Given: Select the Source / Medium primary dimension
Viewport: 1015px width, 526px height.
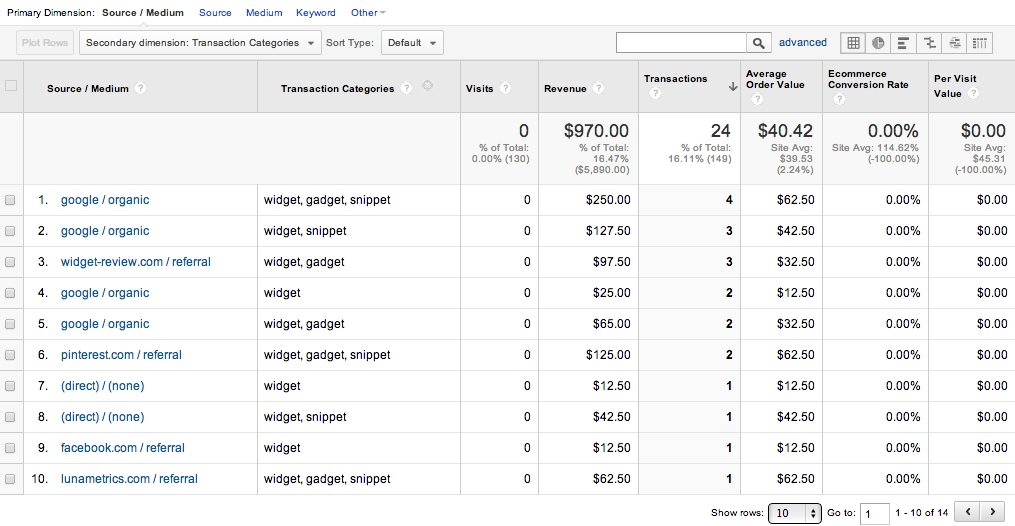Looking at the screenshot, I should [142, 12].
